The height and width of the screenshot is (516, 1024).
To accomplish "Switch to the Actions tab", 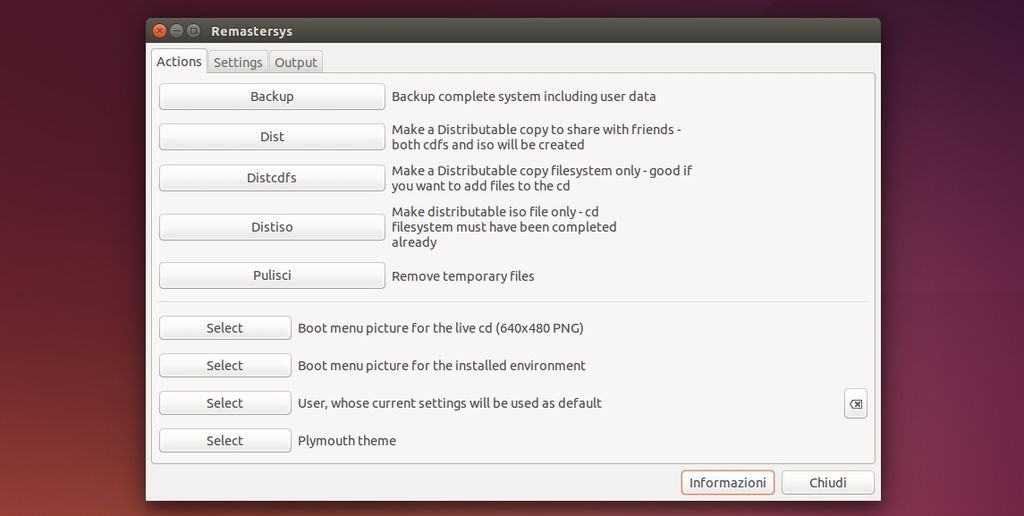I will (x=179, y=62).
